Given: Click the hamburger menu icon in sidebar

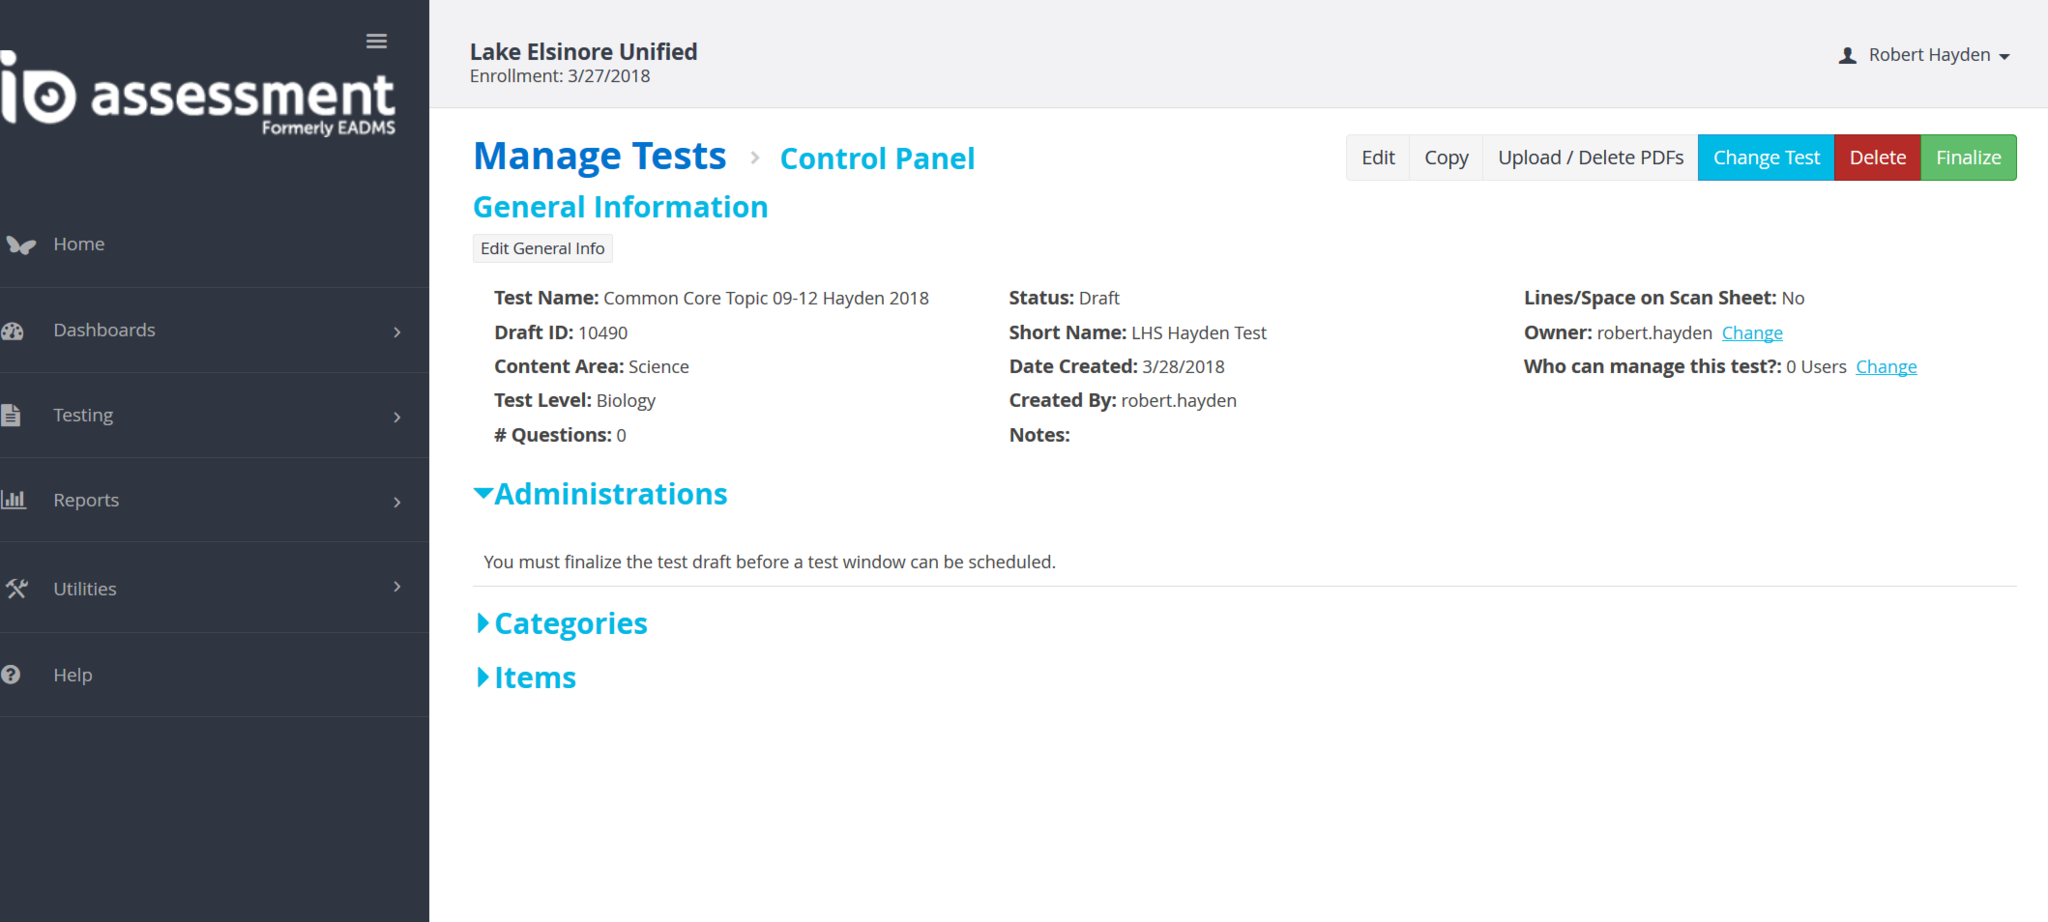Looking at the screenshot, I should click(376, 41).
